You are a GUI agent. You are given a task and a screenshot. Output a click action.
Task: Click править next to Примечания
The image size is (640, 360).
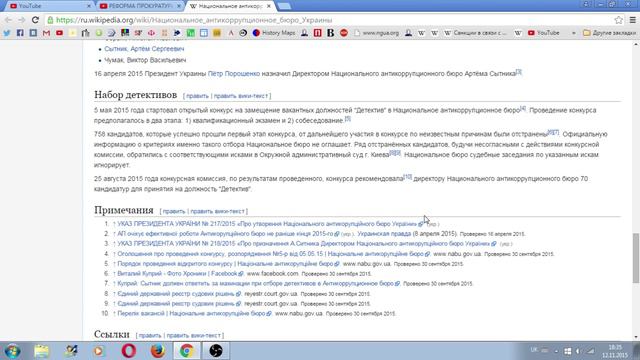pyautogui.click(x=174, y=211)
